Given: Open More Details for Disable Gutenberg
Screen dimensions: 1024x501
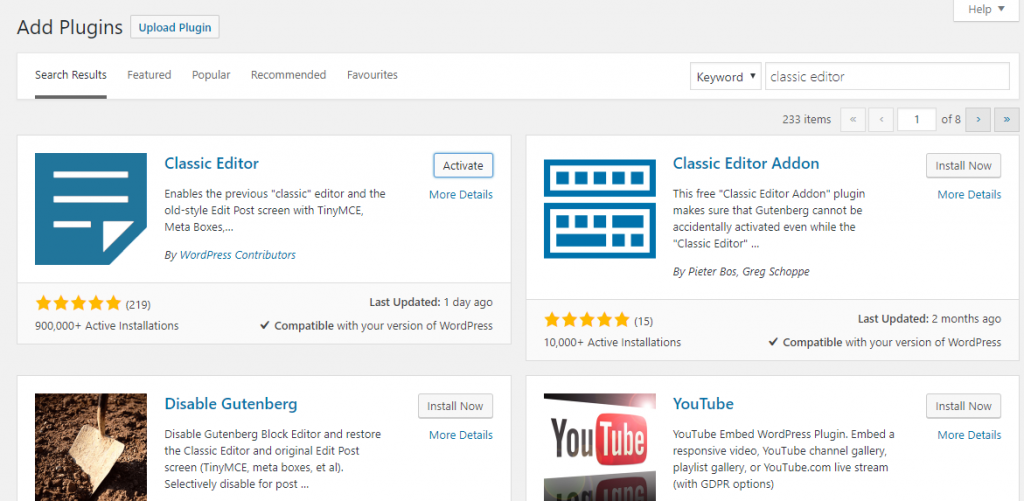Looking at the screenshot, I should coord(461,435).
